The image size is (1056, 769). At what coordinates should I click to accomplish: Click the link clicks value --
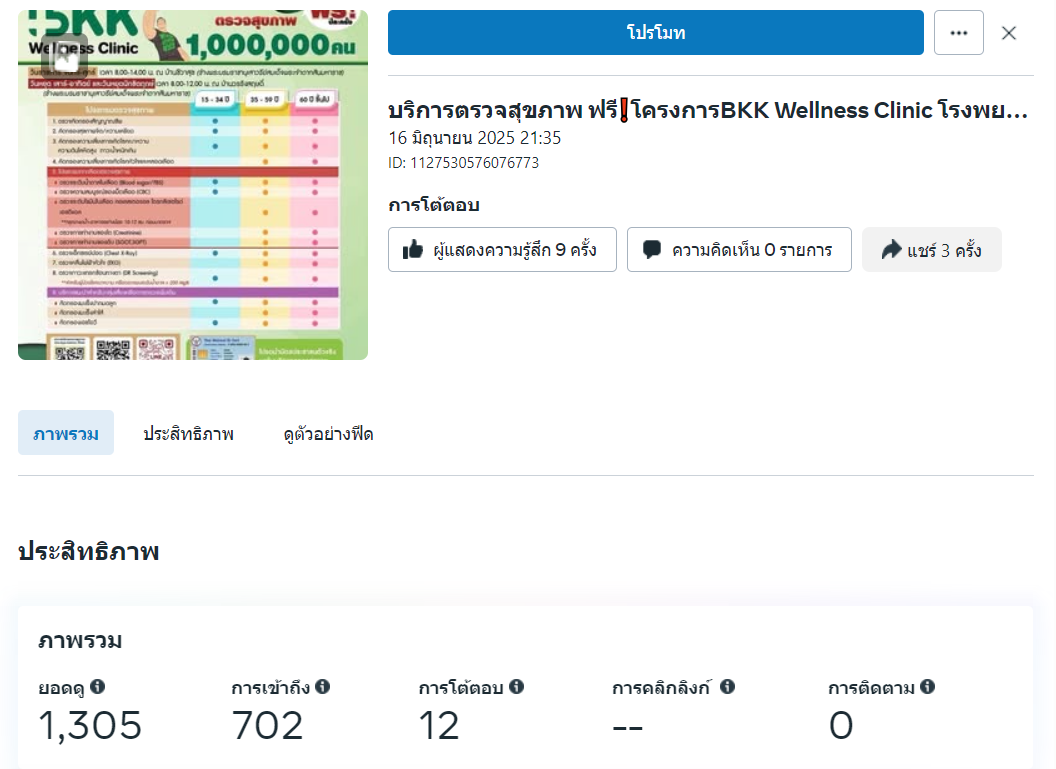pos(627,727)
